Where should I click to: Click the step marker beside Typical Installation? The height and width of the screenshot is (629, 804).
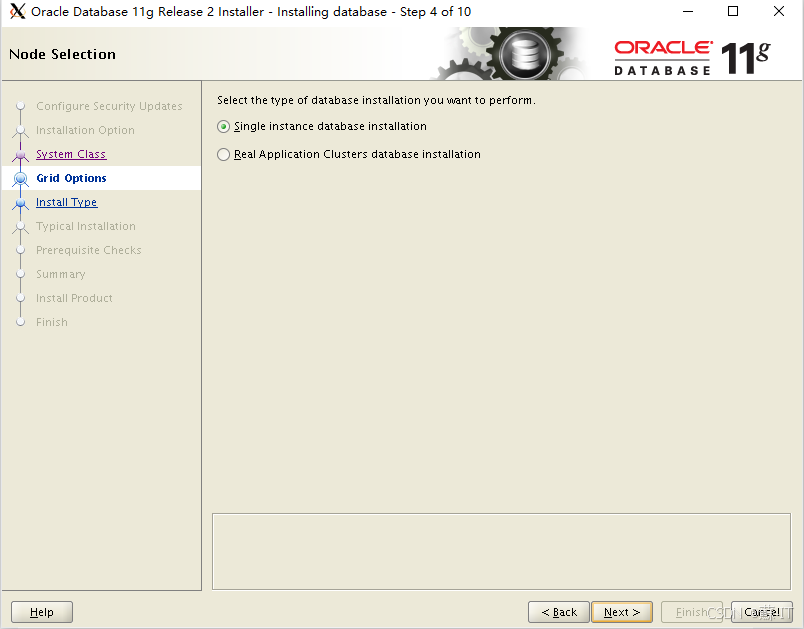[21, 226]
